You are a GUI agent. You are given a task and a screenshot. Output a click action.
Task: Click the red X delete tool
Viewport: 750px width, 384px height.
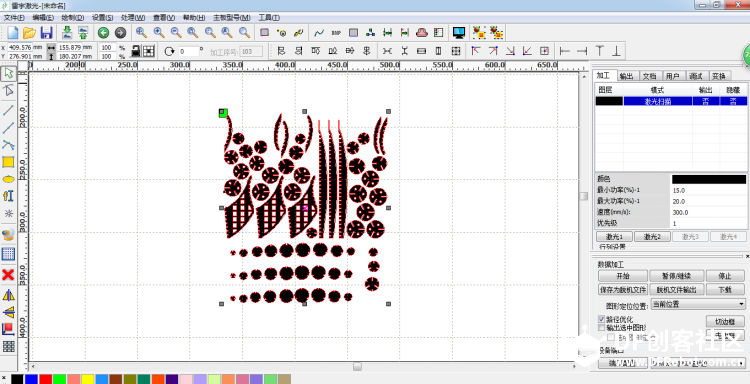click(x=8, y=275)
